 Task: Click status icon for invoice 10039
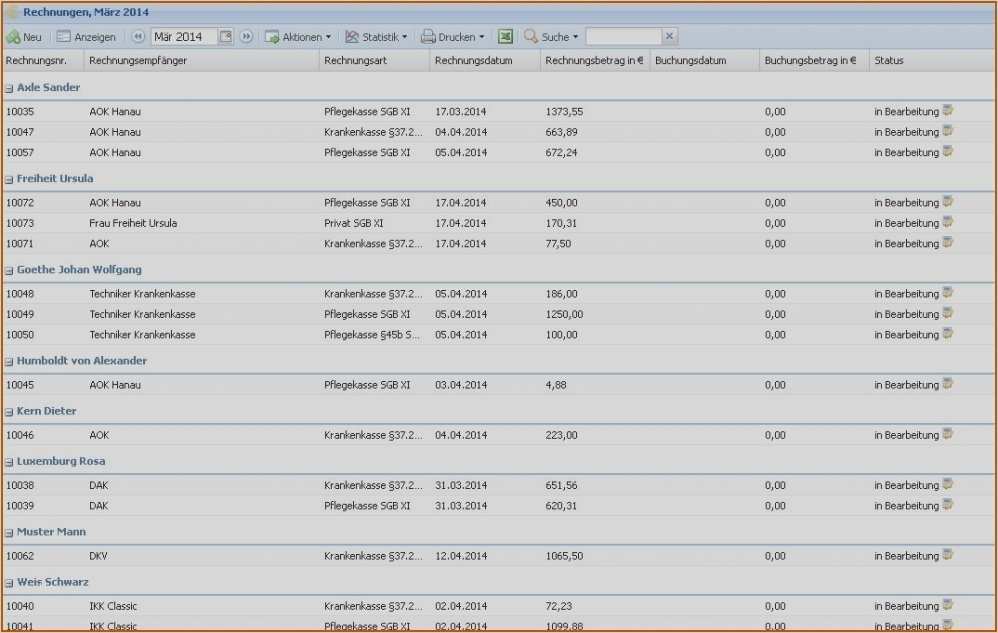[x=948, y=504]
